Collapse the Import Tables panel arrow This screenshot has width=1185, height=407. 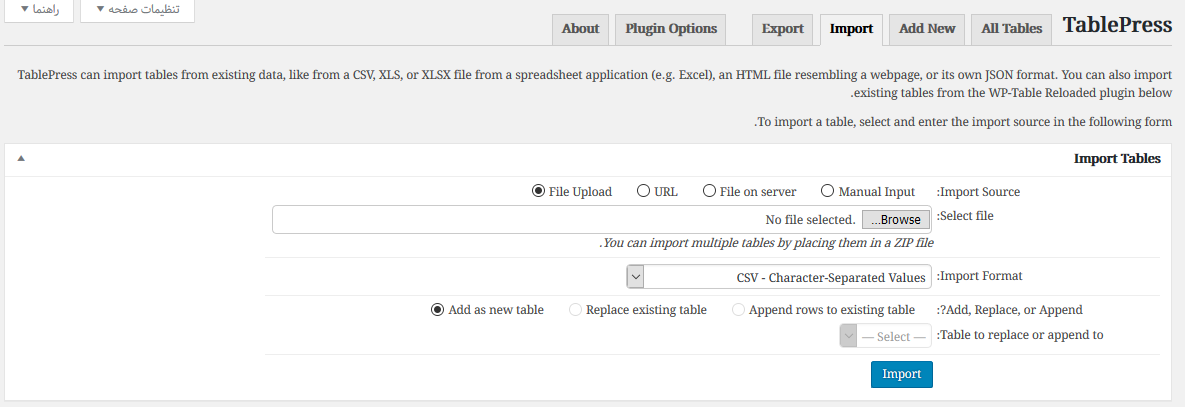(21, 159)
